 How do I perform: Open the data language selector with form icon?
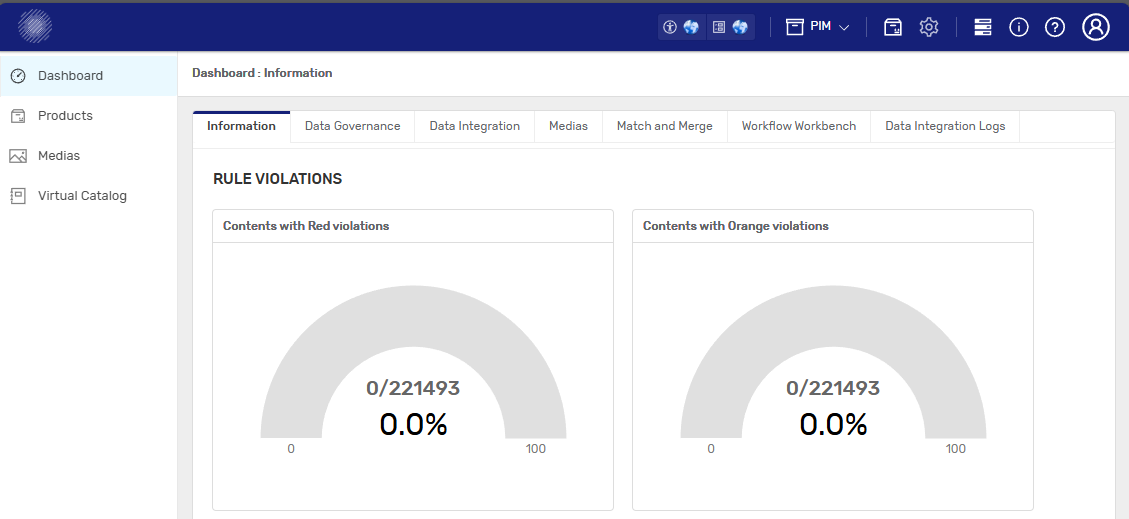[730, 27]
